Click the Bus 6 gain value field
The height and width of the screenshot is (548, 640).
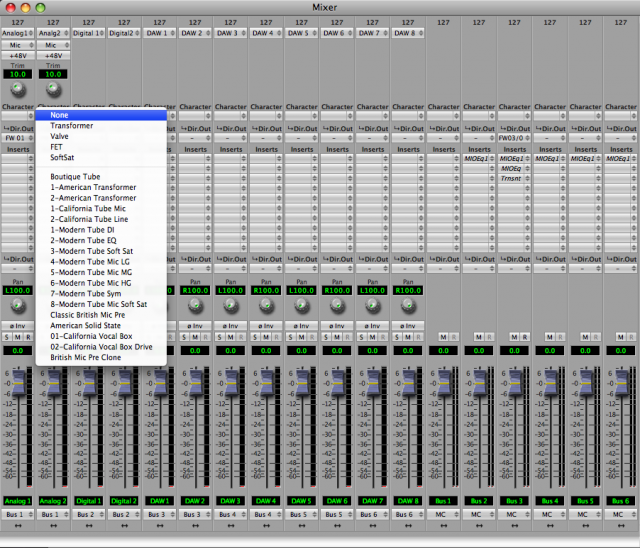coord(621,351)
